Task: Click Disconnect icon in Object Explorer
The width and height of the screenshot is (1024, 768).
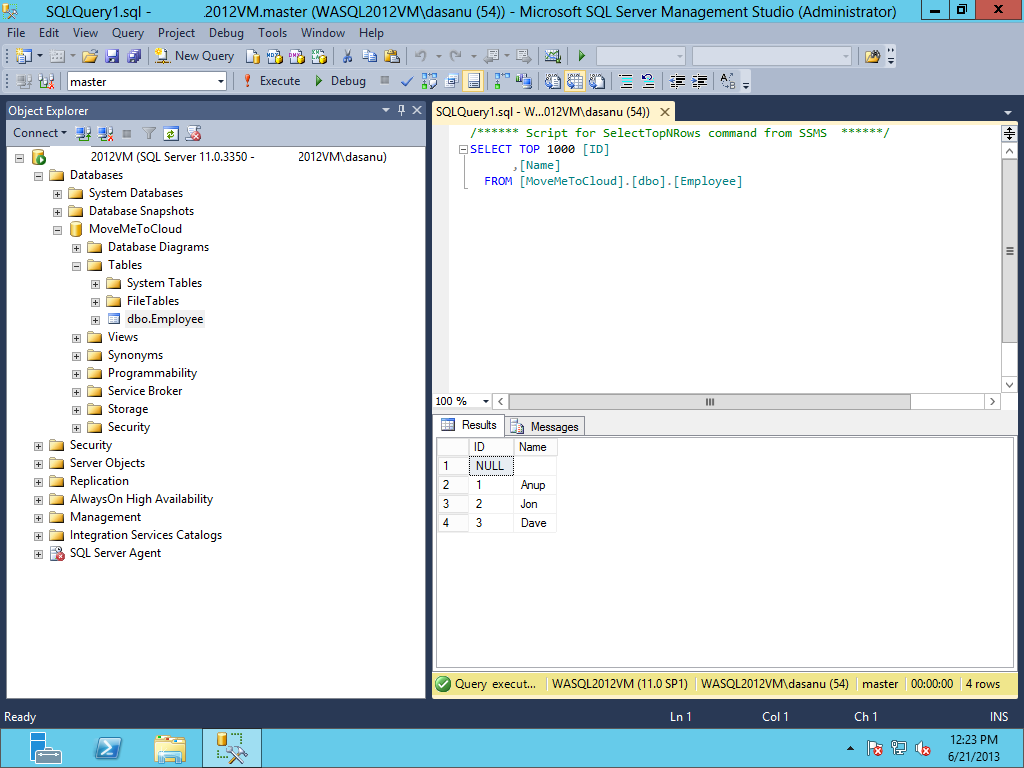Action: click(x=105, y=133)
